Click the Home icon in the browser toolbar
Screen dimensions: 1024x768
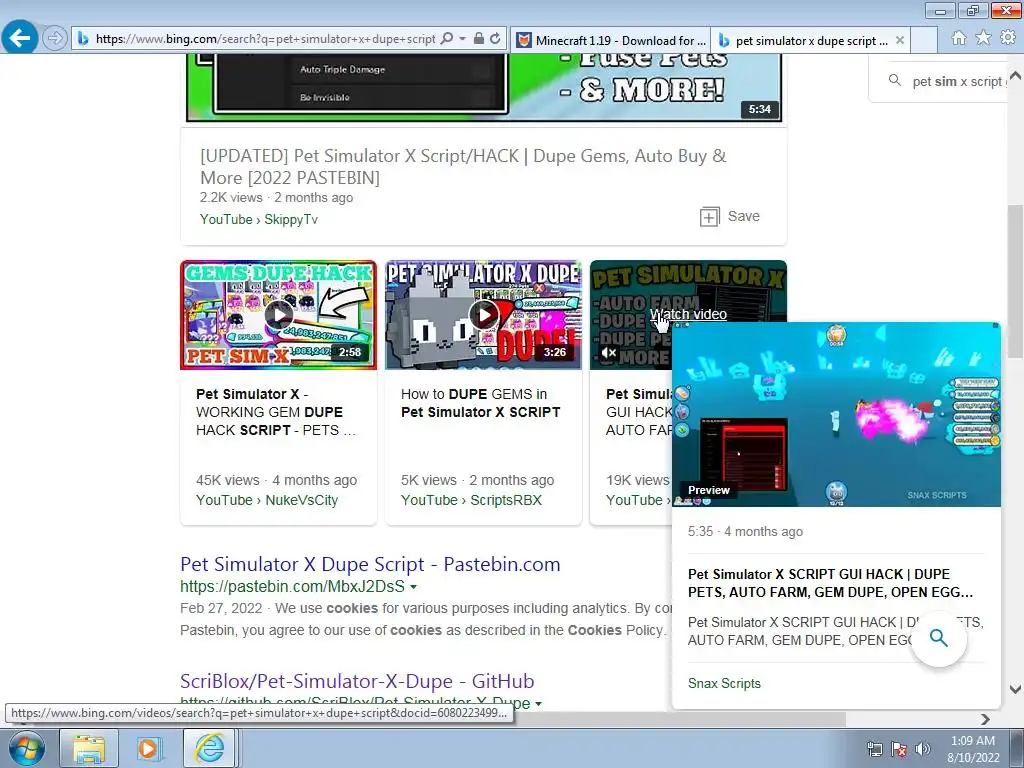point(959,38)
